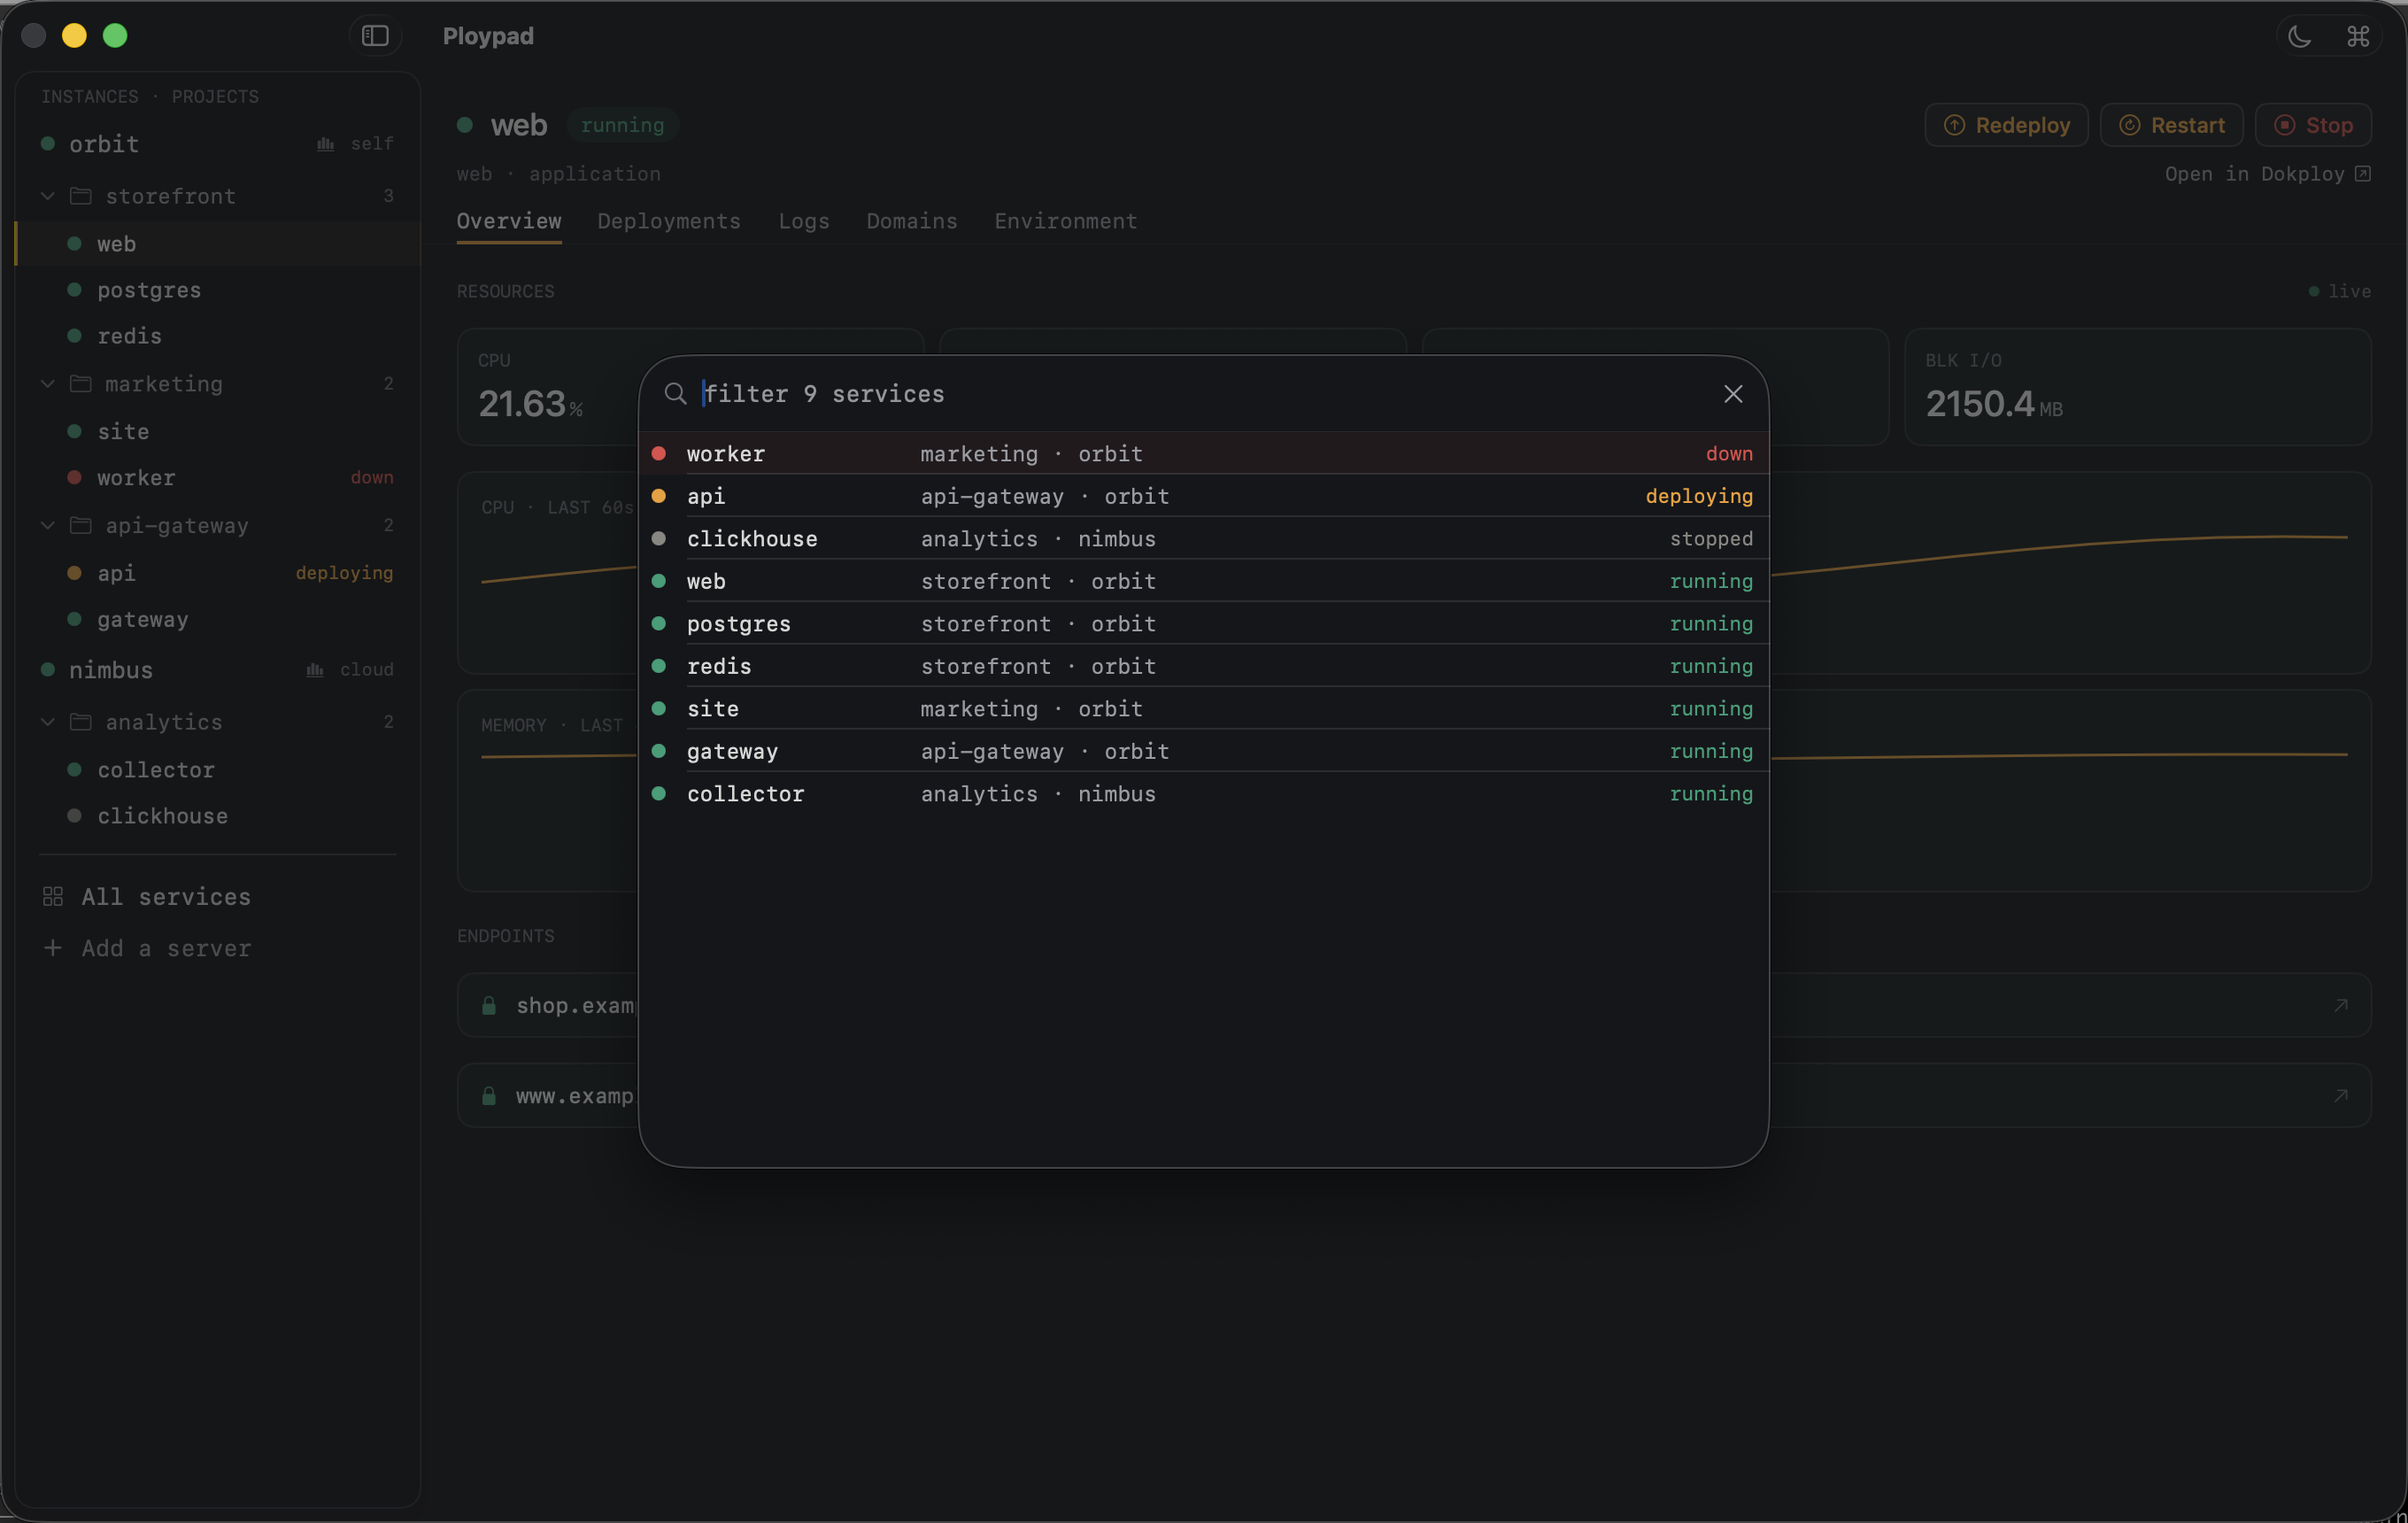
Task: Click lock icon on www endpoint
Action: [x=489, y=1096]
